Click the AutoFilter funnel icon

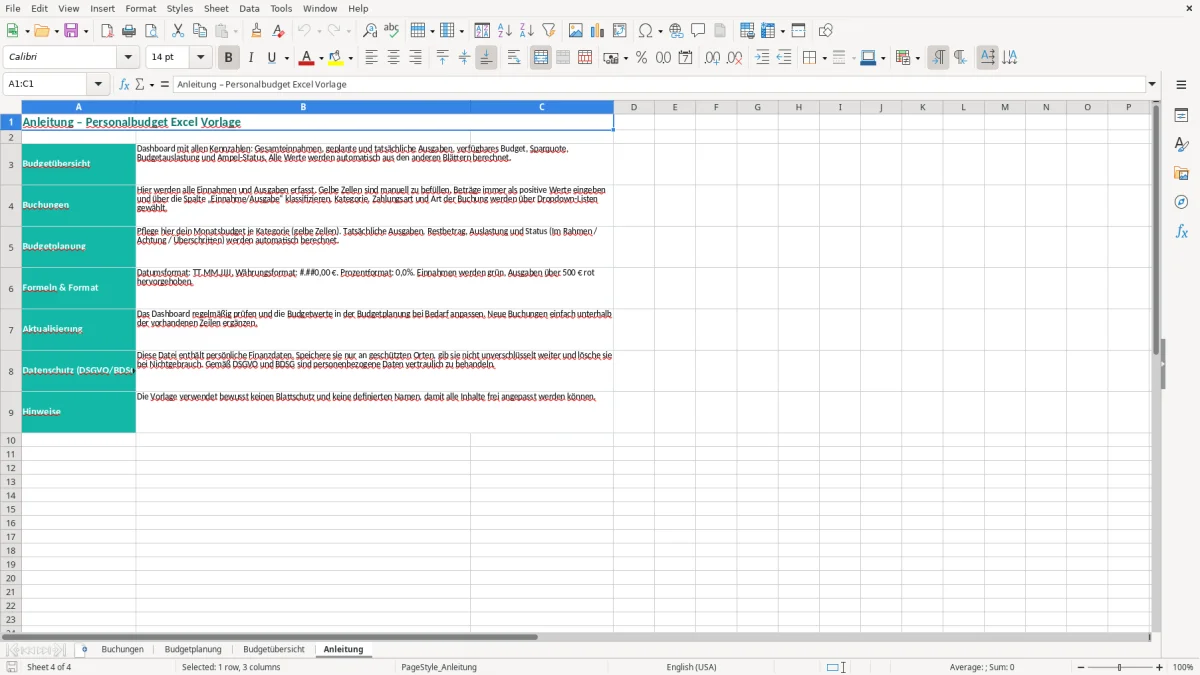(x=549, y=31)
